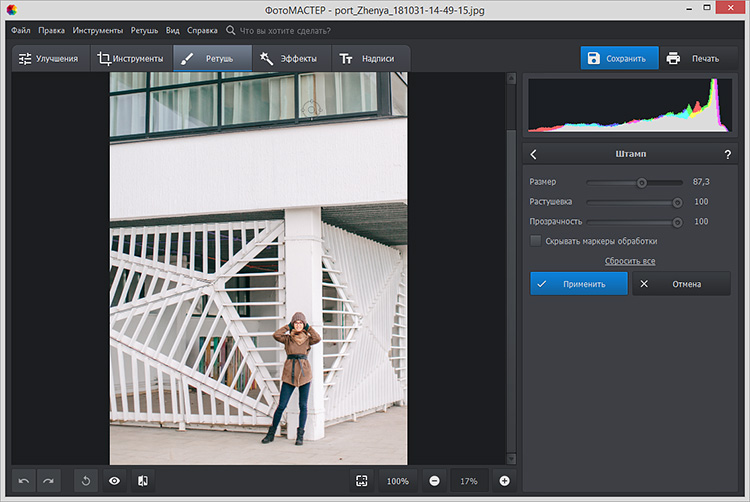This screenshot has width=750, height=502.
Task: Click the help question mark icon
Action: tap(727, 154)
